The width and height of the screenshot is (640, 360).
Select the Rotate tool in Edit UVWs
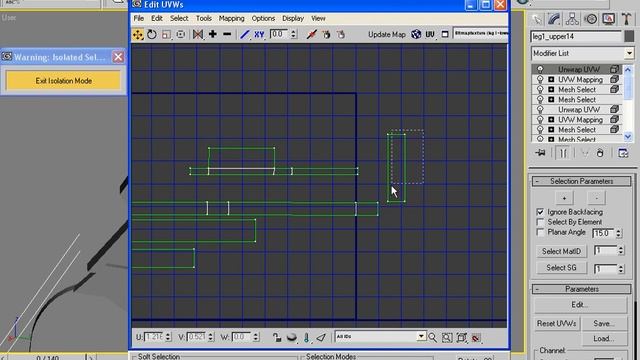(x=152, y=35)
